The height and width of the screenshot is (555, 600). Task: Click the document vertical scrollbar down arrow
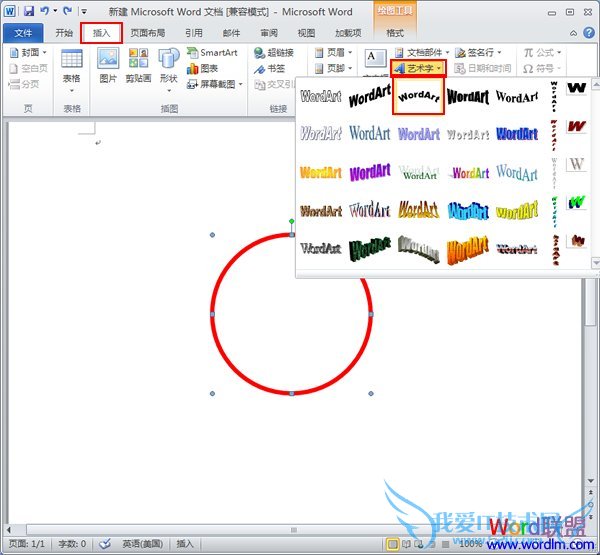[x=590, y=480]
